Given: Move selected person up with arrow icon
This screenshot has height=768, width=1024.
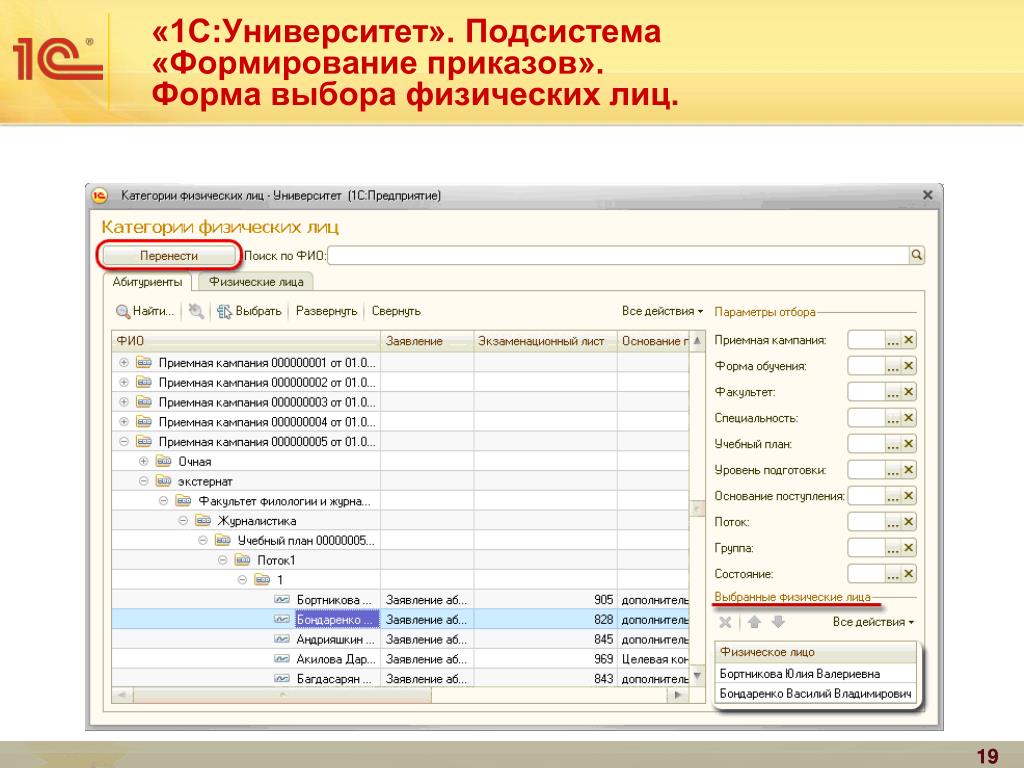Looking at the screenshot, I should [x=754, y=622].
